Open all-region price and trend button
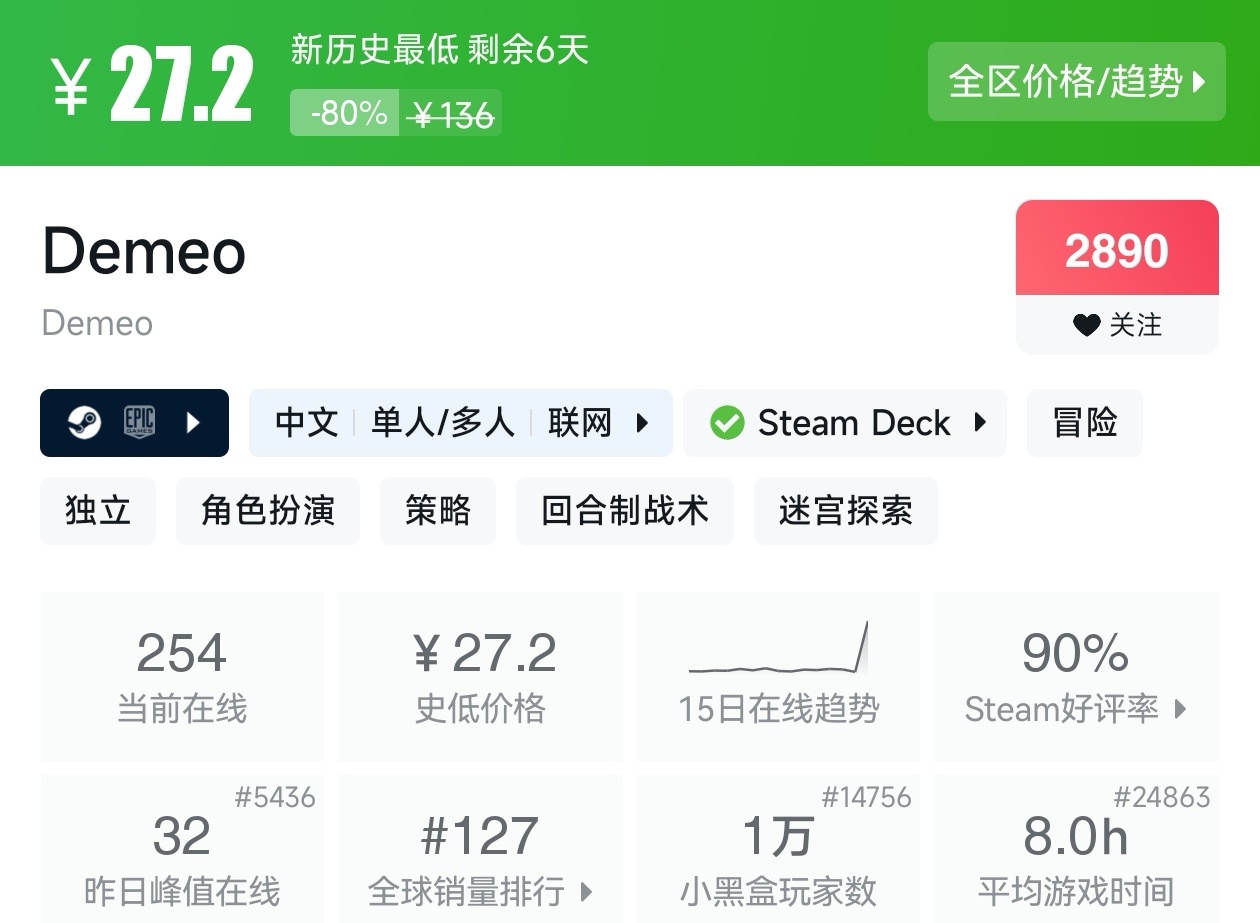 1076,82
